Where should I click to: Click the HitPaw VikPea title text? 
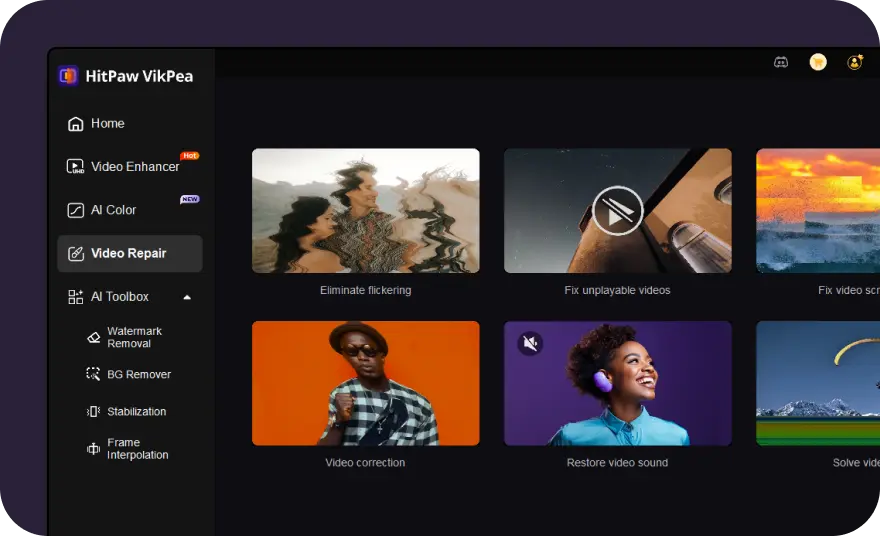[139, 76]
